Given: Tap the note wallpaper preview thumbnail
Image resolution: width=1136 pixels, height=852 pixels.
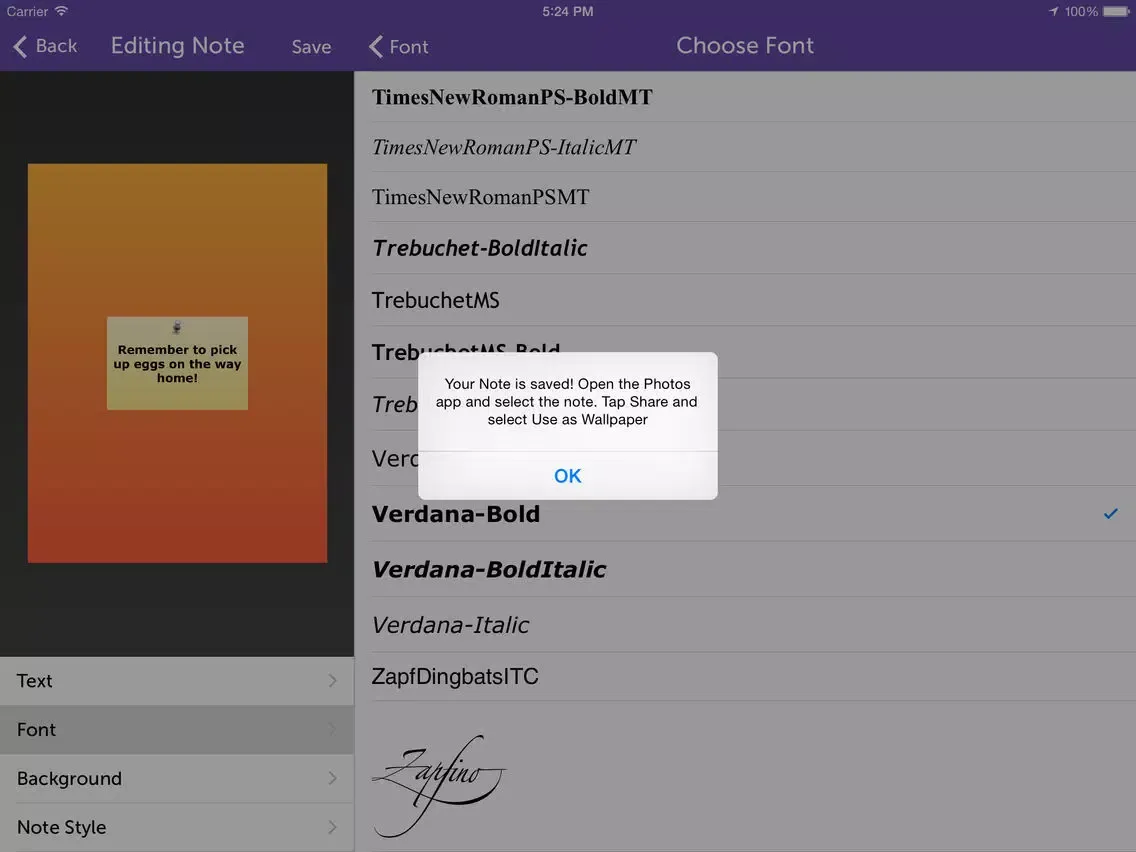Looking at the screenshot, I should (178, 363).
